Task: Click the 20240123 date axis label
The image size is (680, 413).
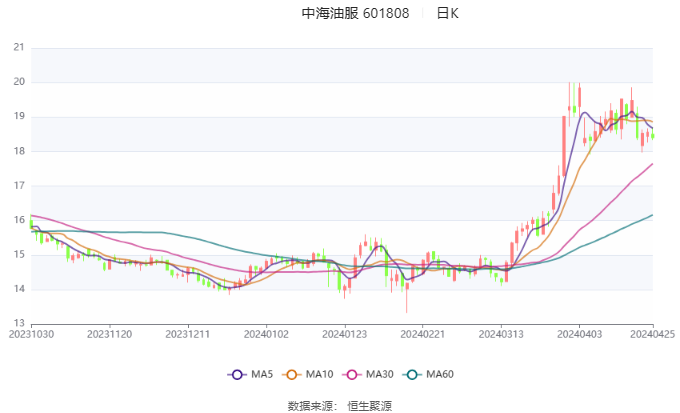Action: pos(344,334)
